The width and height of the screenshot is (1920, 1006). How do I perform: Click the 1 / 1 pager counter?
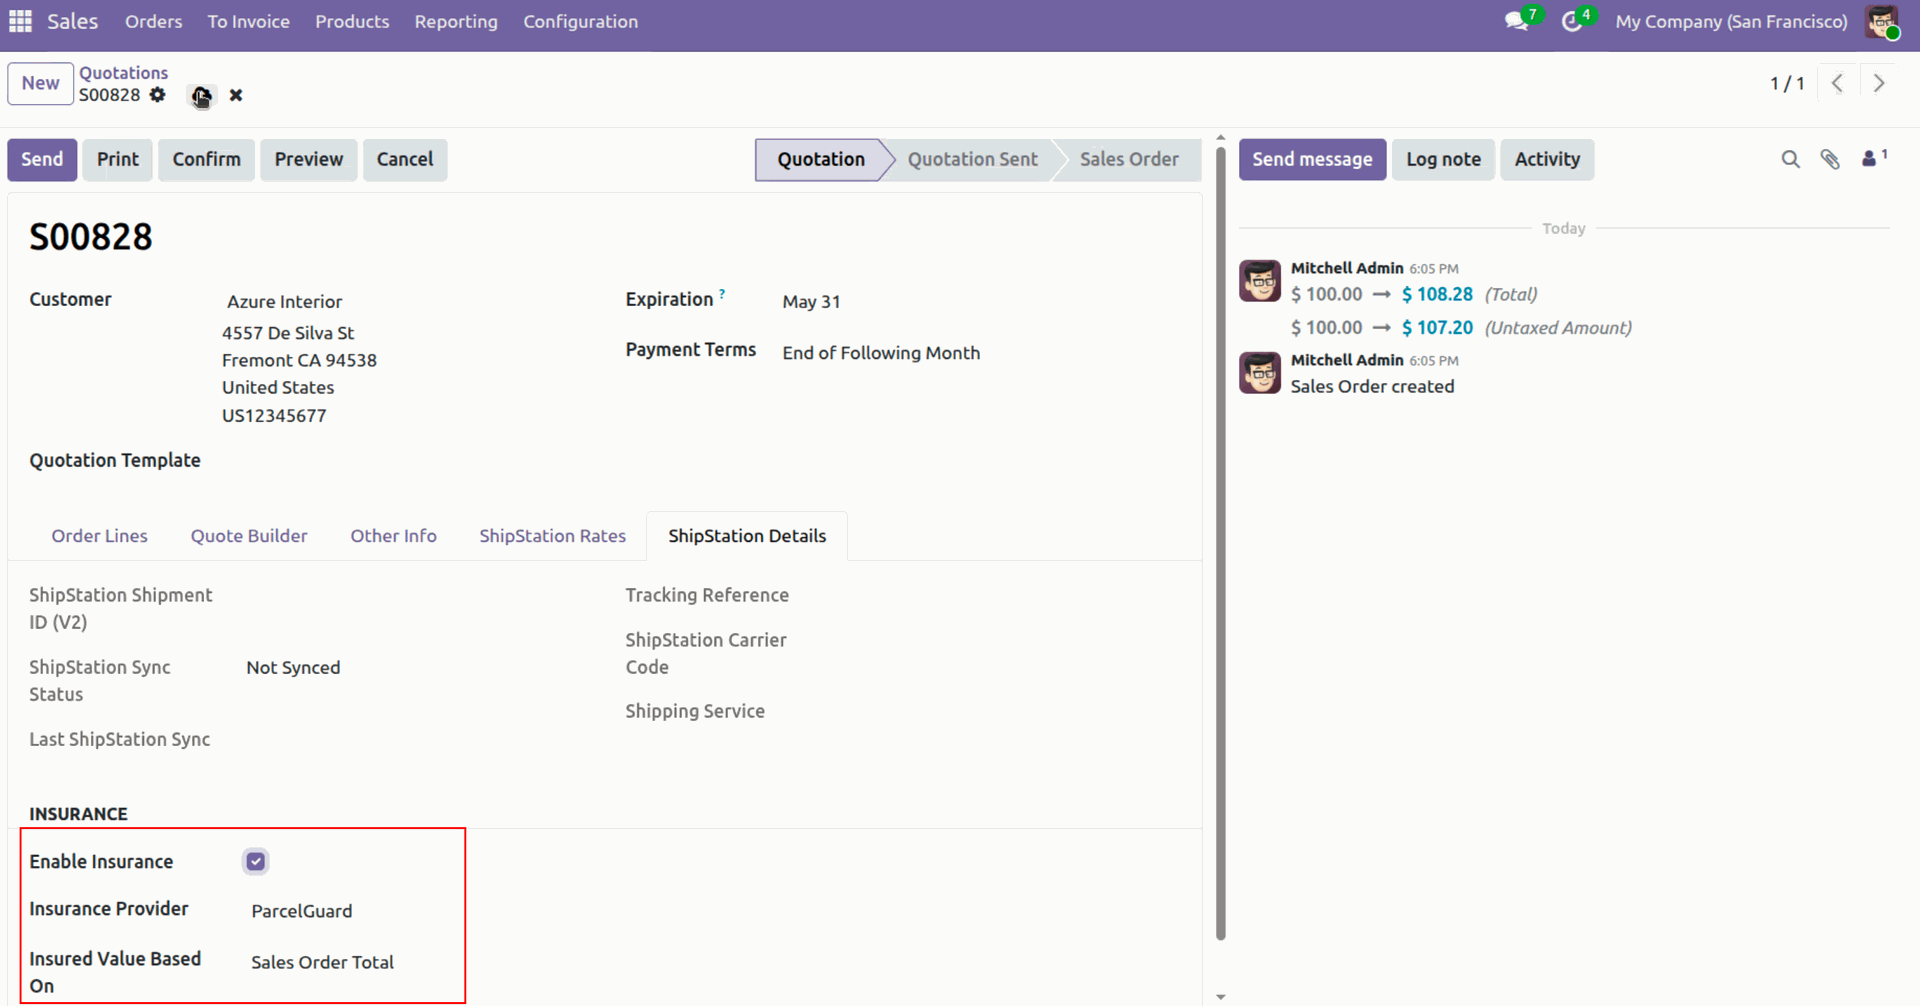(1787, 83)
